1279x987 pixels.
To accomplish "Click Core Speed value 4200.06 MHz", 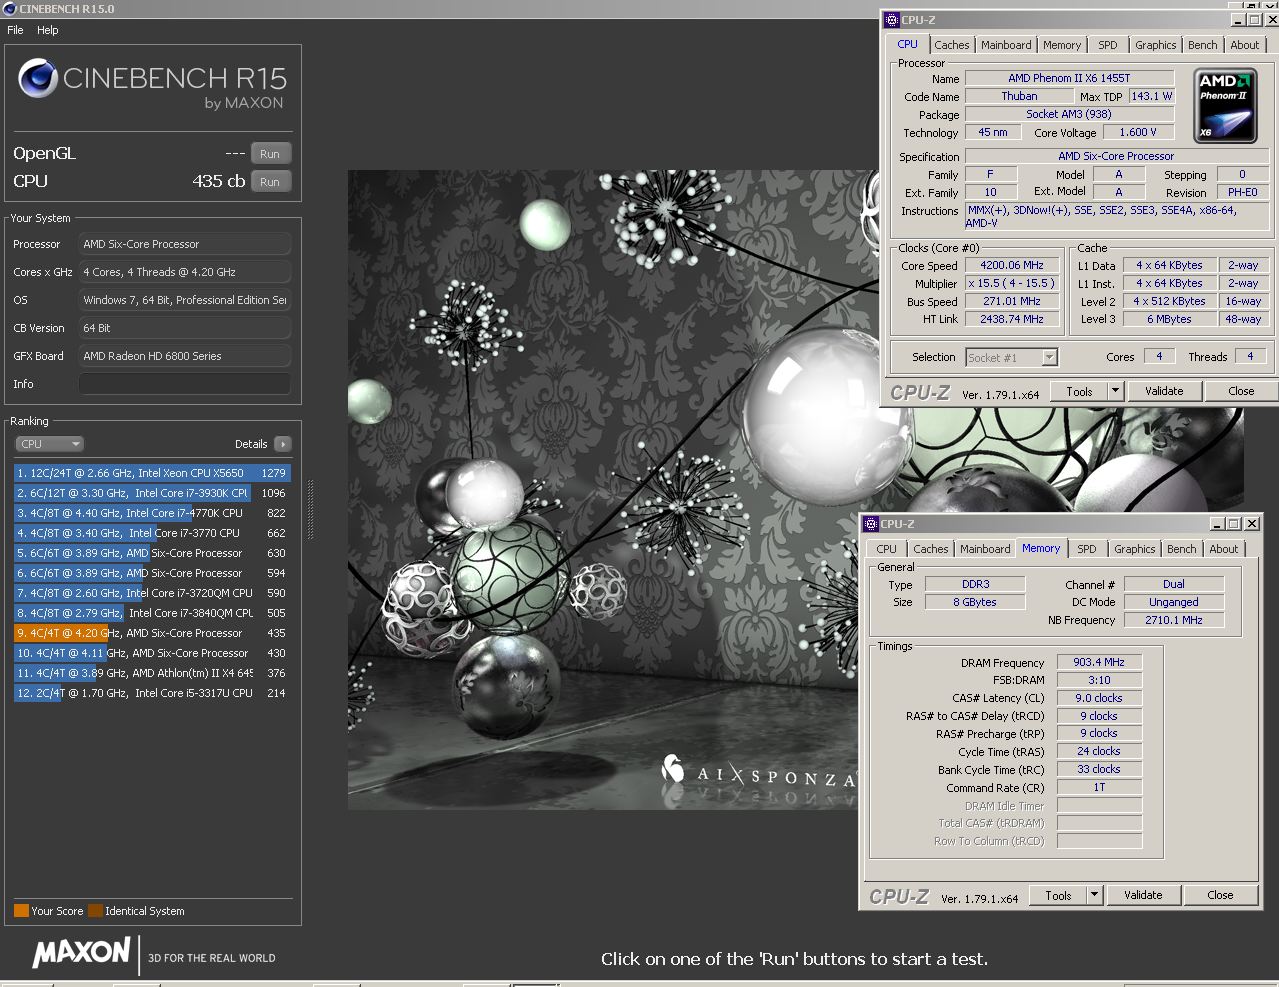I will click(1012, 265).
